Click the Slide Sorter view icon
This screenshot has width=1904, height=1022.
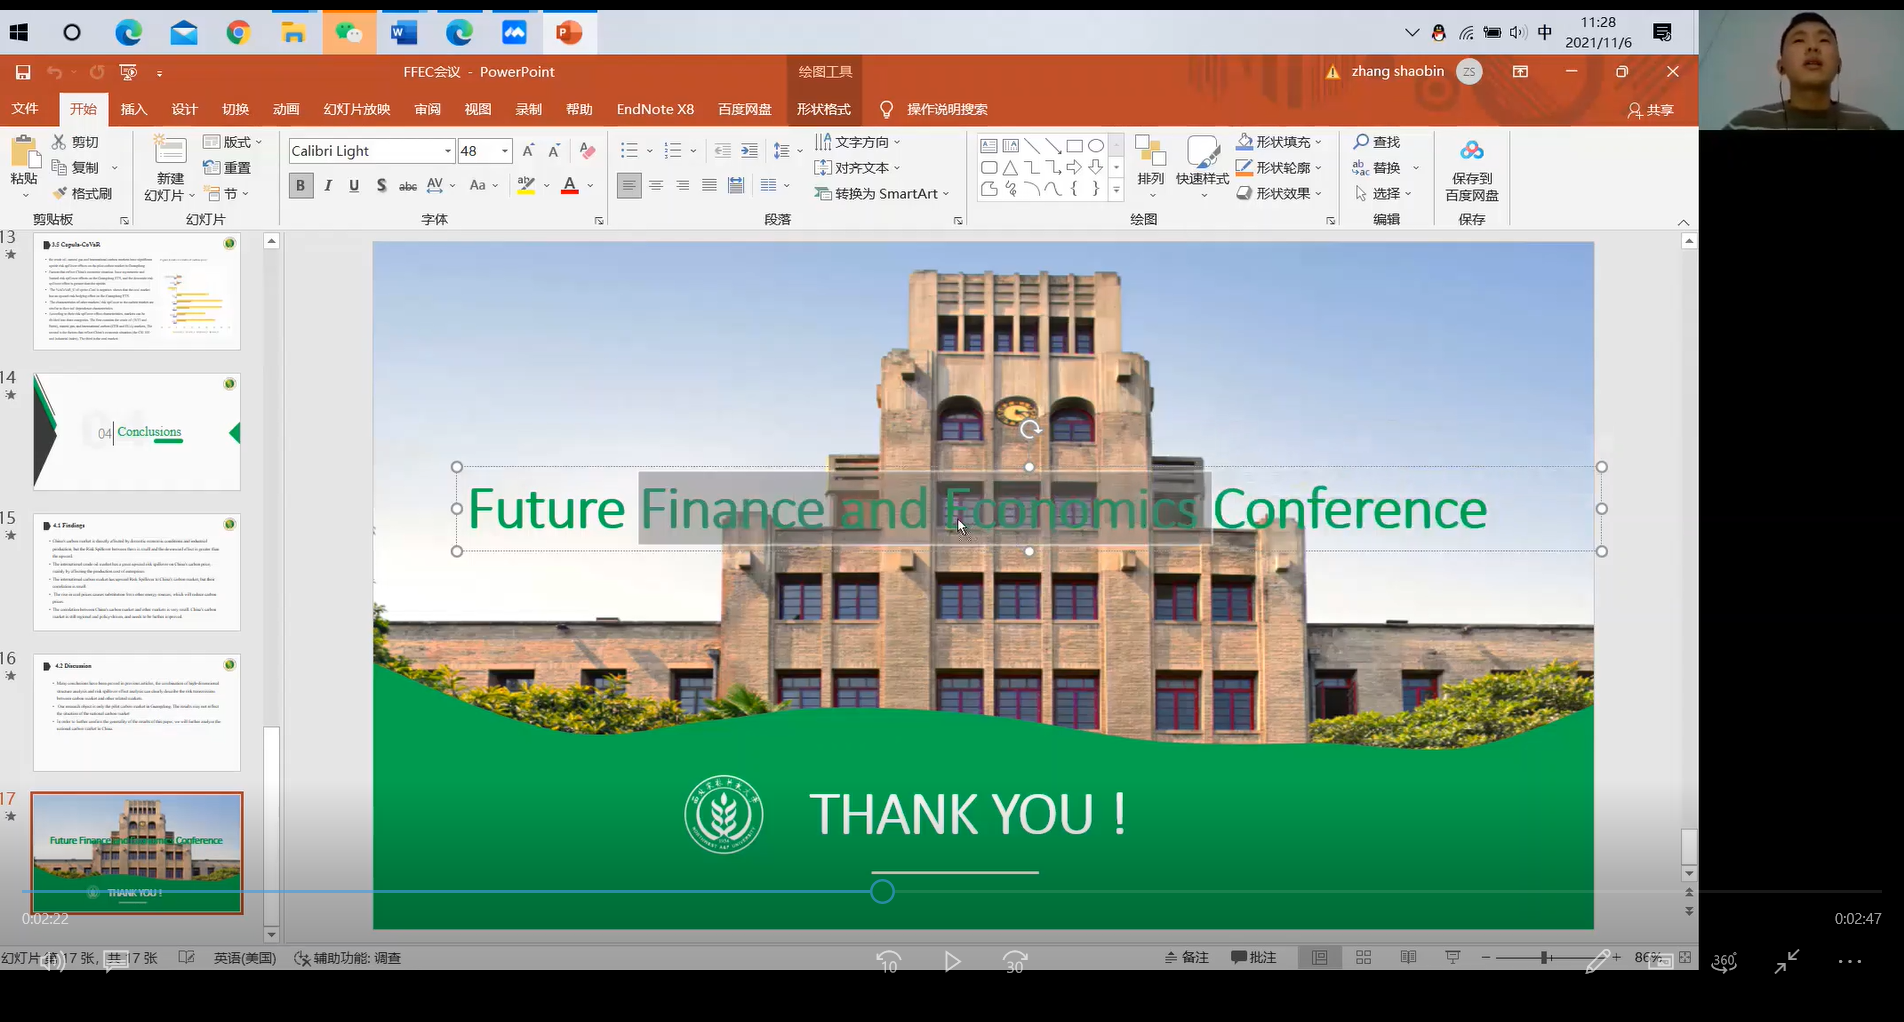1363,957
